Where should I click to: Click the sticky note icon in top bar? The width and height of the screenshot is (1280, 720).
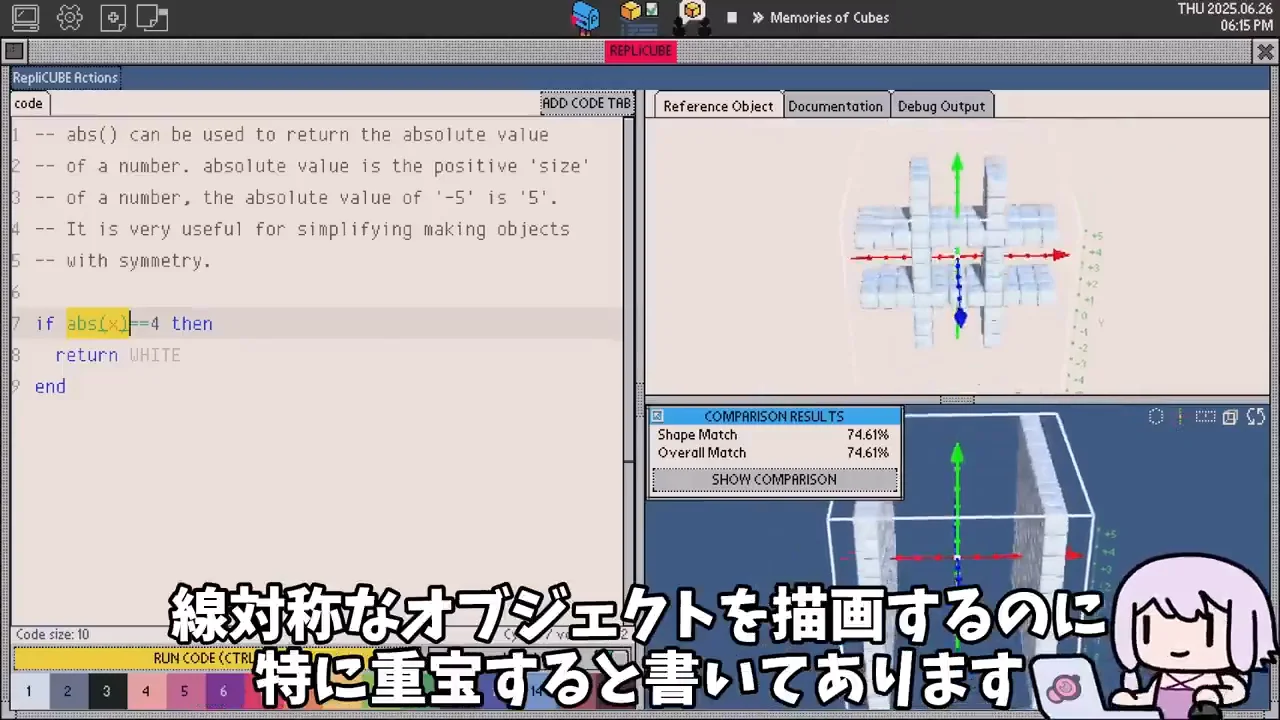152,17
